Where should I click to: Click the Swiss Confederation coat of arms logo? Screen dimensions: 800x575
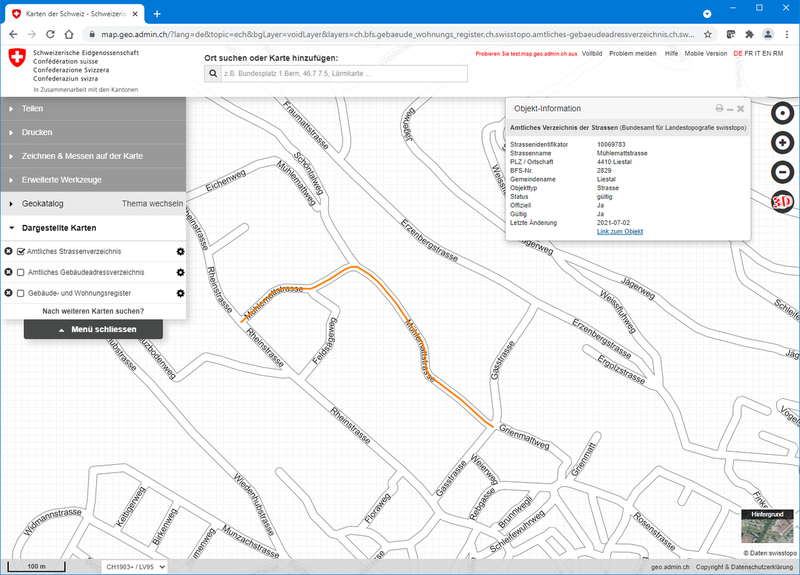[x=17, y=57]
